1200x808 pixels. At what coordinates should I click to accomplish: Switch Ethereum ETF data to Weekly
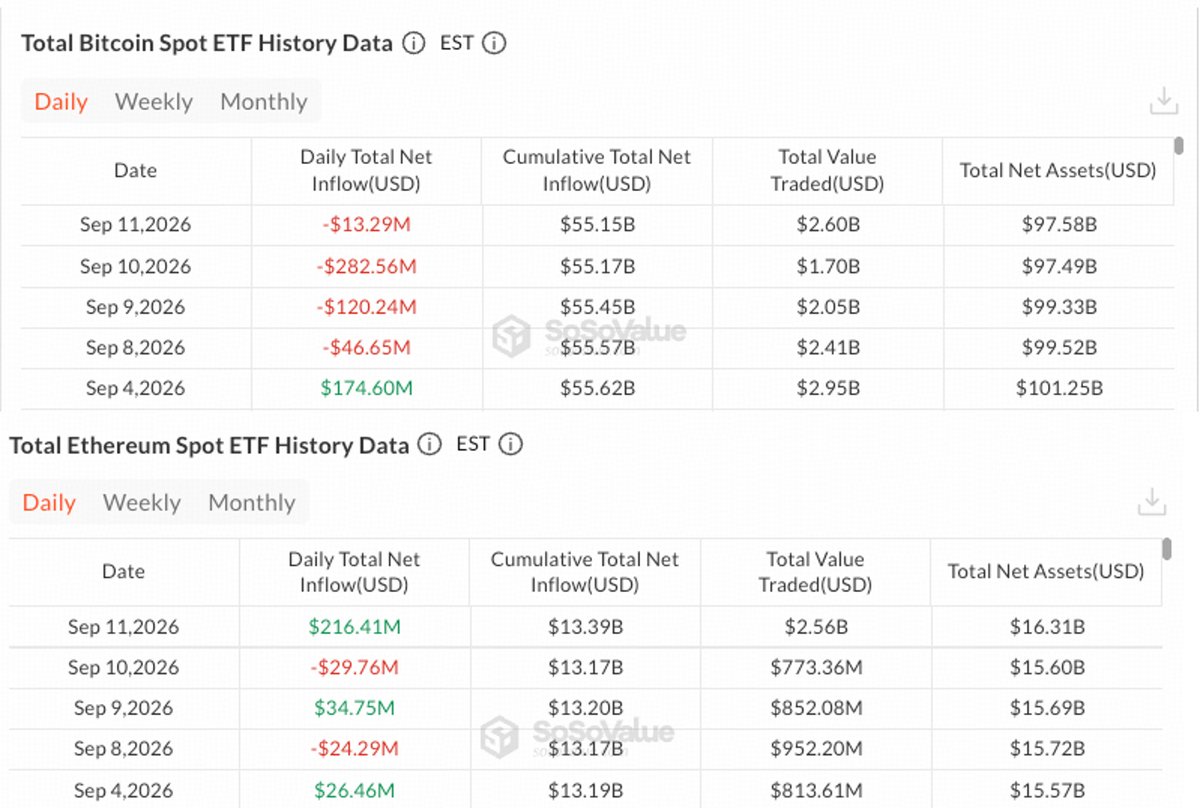coord(142,503)
